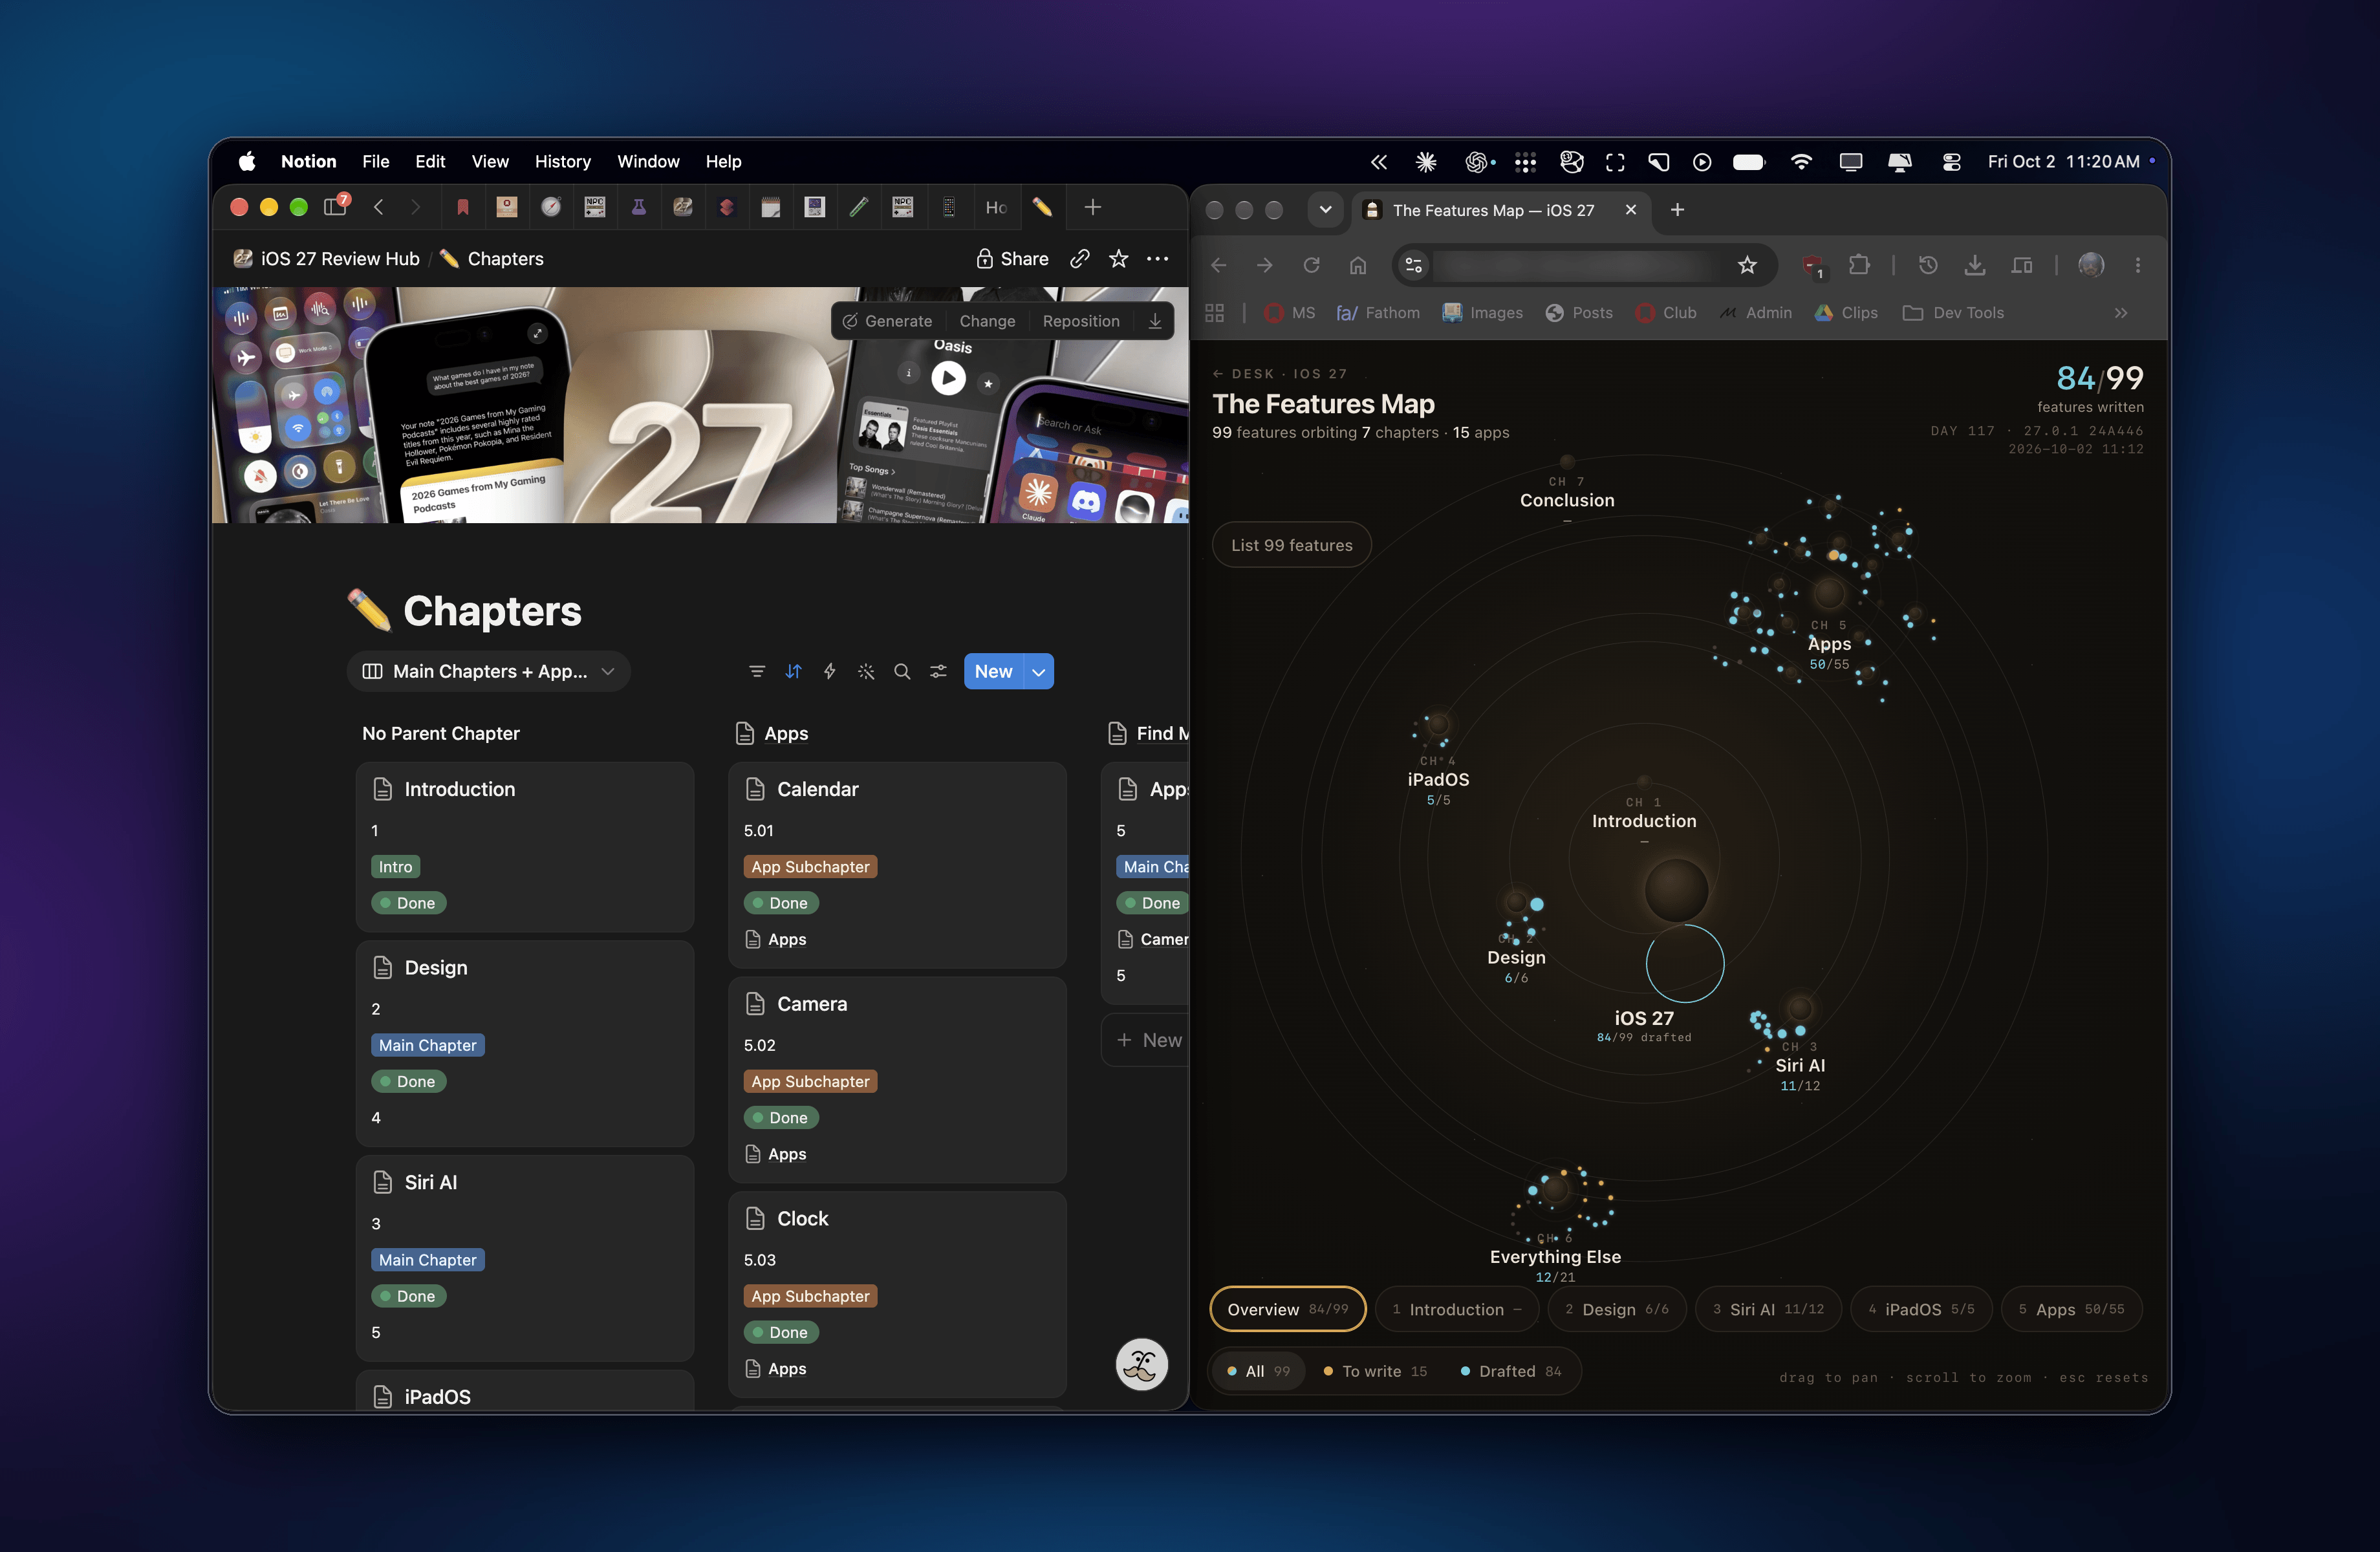Screen dimensions: 2380x1552
Task: Open the History menu in Notion
Action: (x=562, y=162)
